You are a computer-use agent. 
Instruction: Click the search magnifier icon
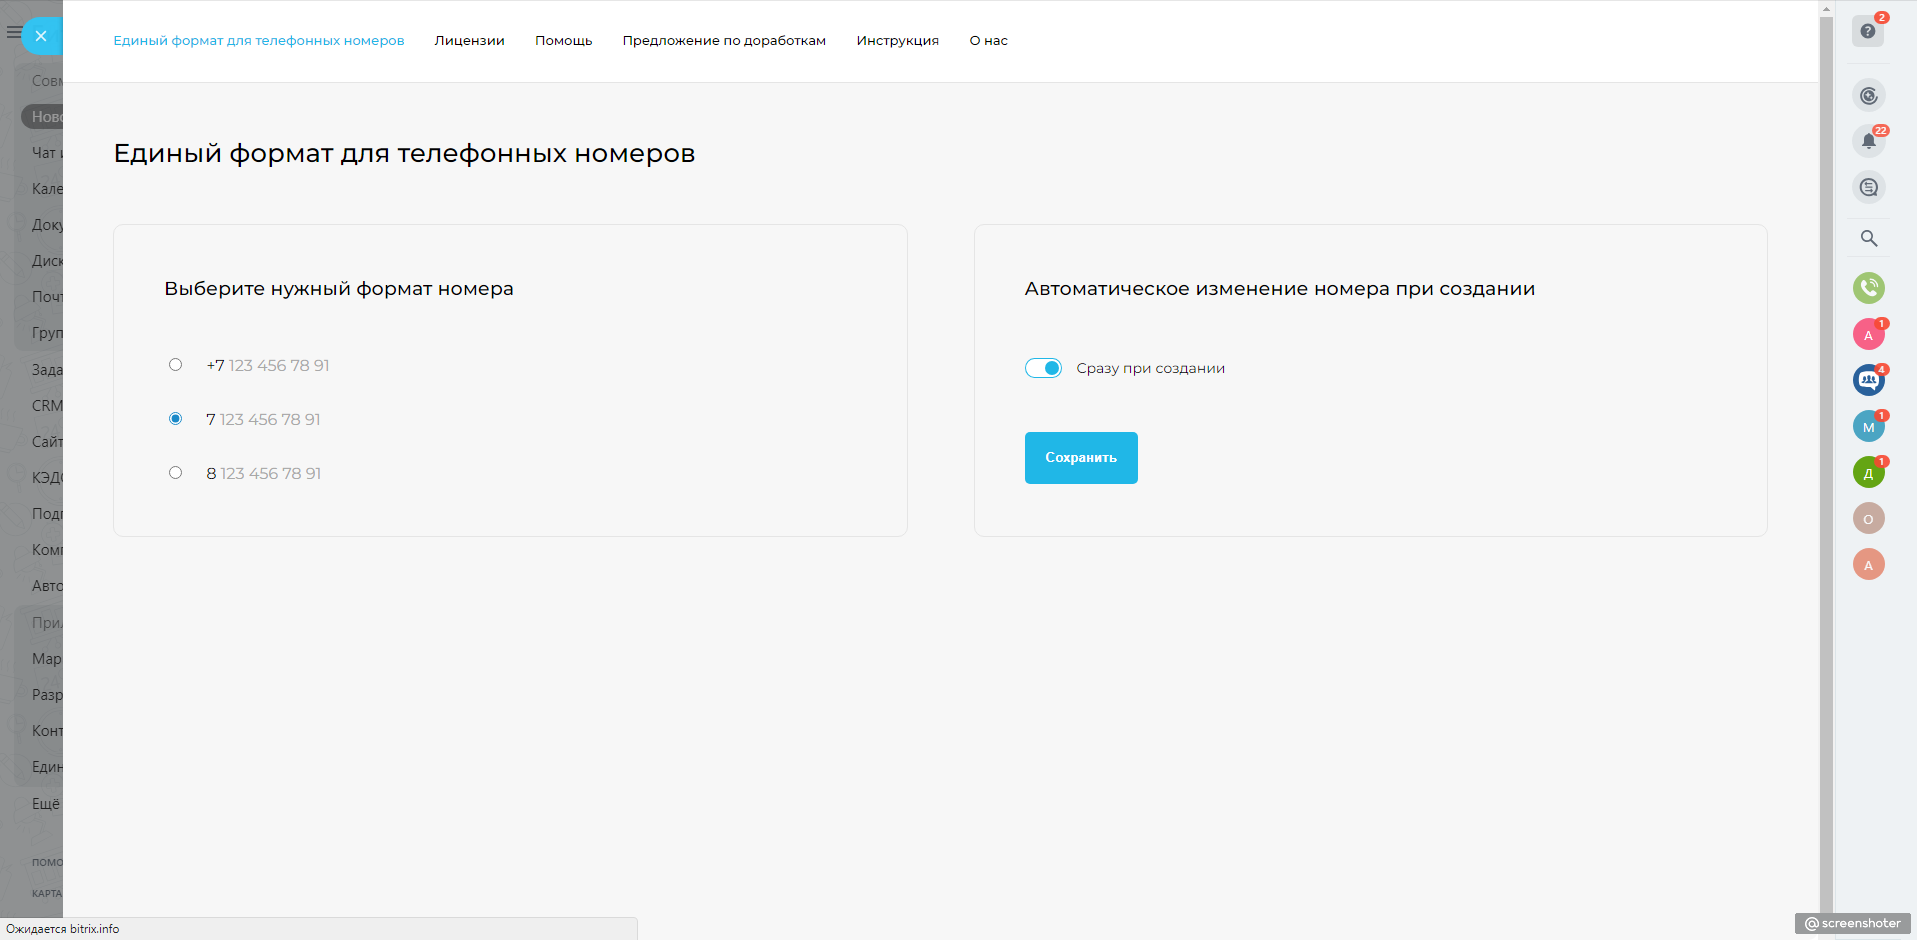[x=1868, y=238]
